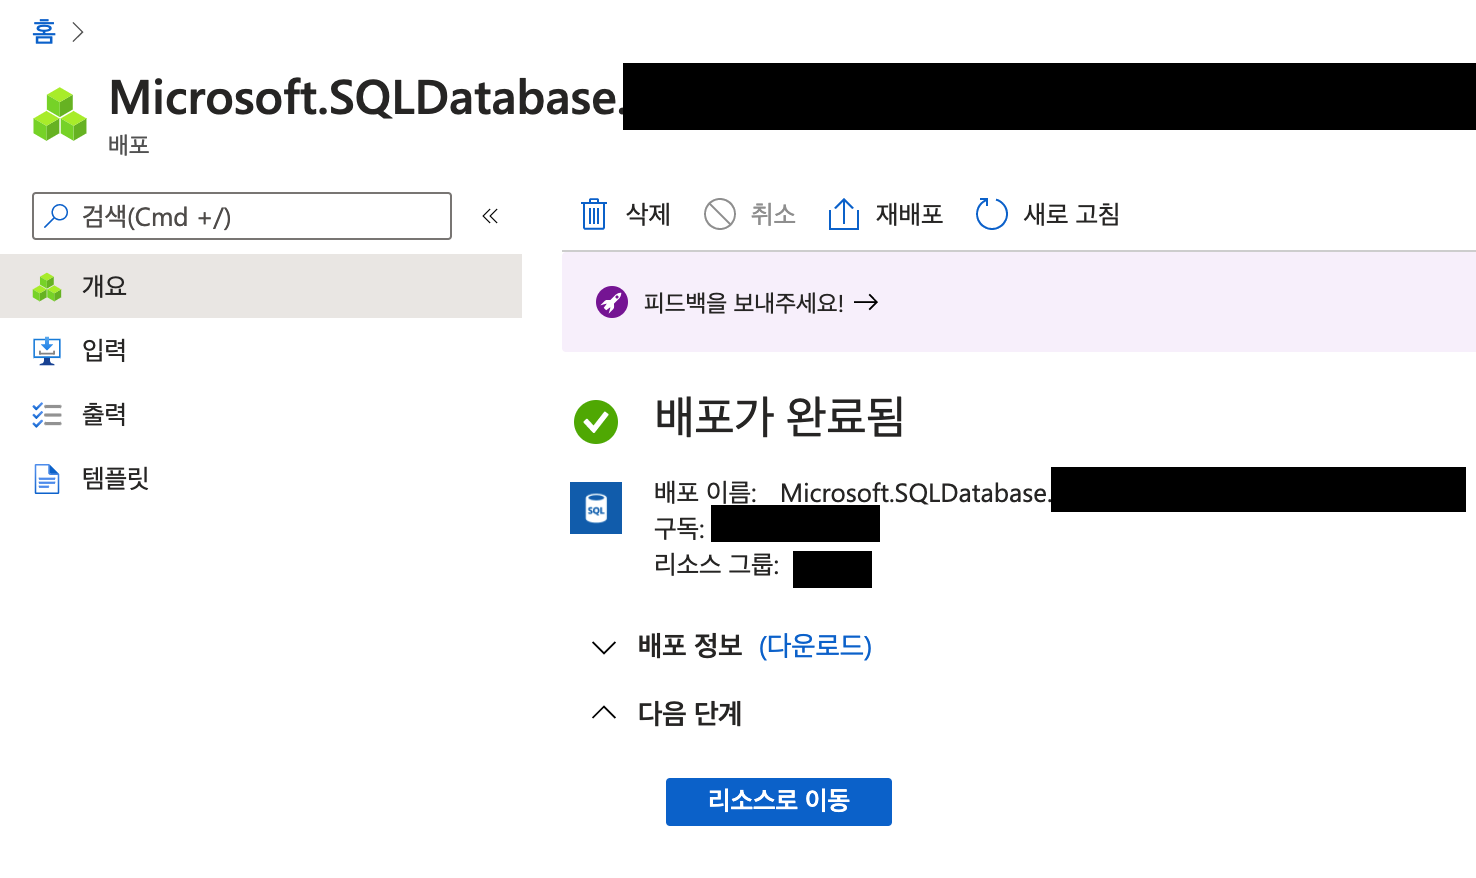The height and width of the screenshot is (878, 1476).
Task: Click the 재배포 upload arrow icon
Action: pyautogui.click(x=844, y=214)
